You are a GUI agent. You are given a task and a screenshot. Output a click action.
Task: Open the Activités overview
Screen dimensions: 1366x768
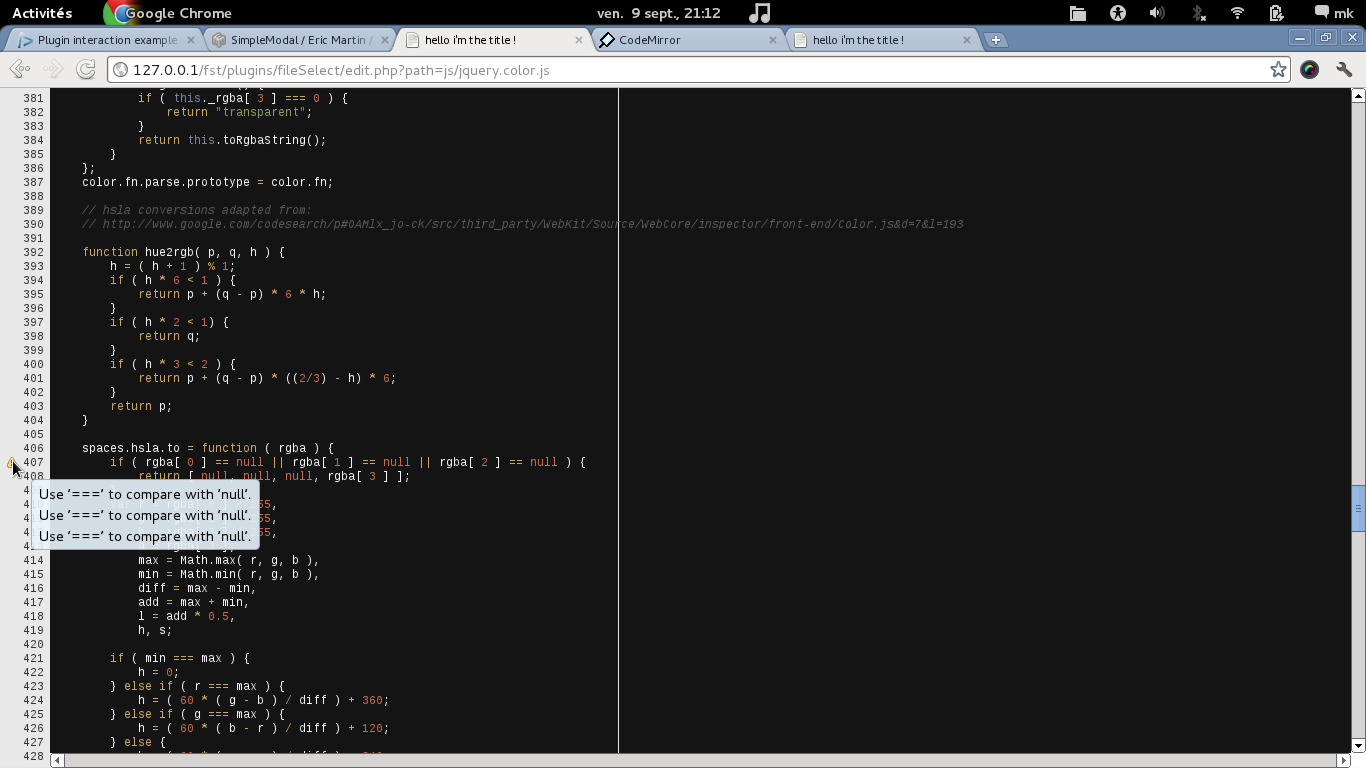coord(42,13)
